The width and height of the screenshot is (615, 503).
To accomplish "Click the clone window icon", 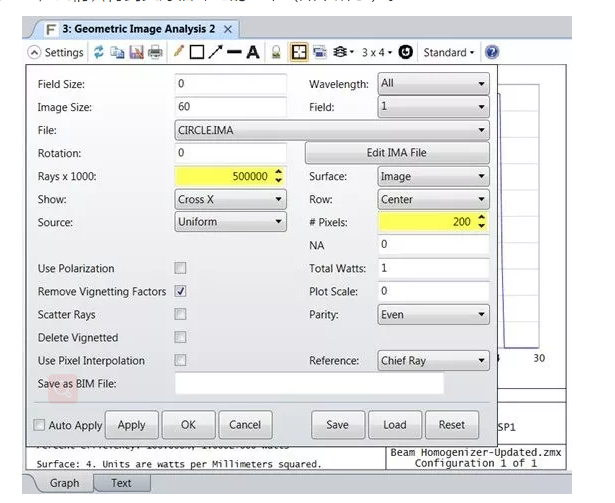I will [320, 52].
